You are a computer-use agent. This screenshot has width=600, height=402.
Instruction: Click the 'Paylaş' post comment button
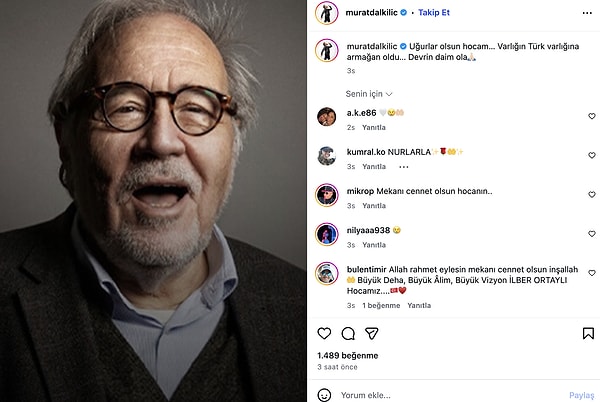pyautogui.click(x=581, y=395)
